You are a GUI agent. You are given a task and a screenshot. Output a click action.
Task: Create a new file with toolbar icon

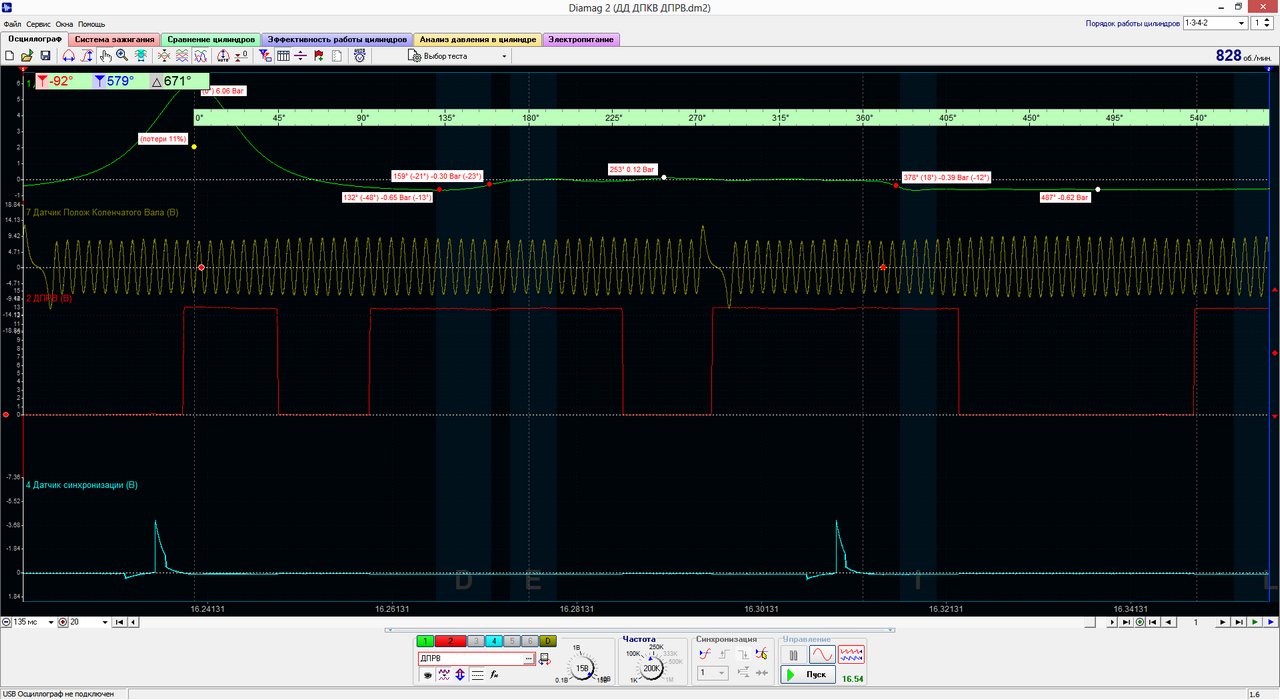9,56
